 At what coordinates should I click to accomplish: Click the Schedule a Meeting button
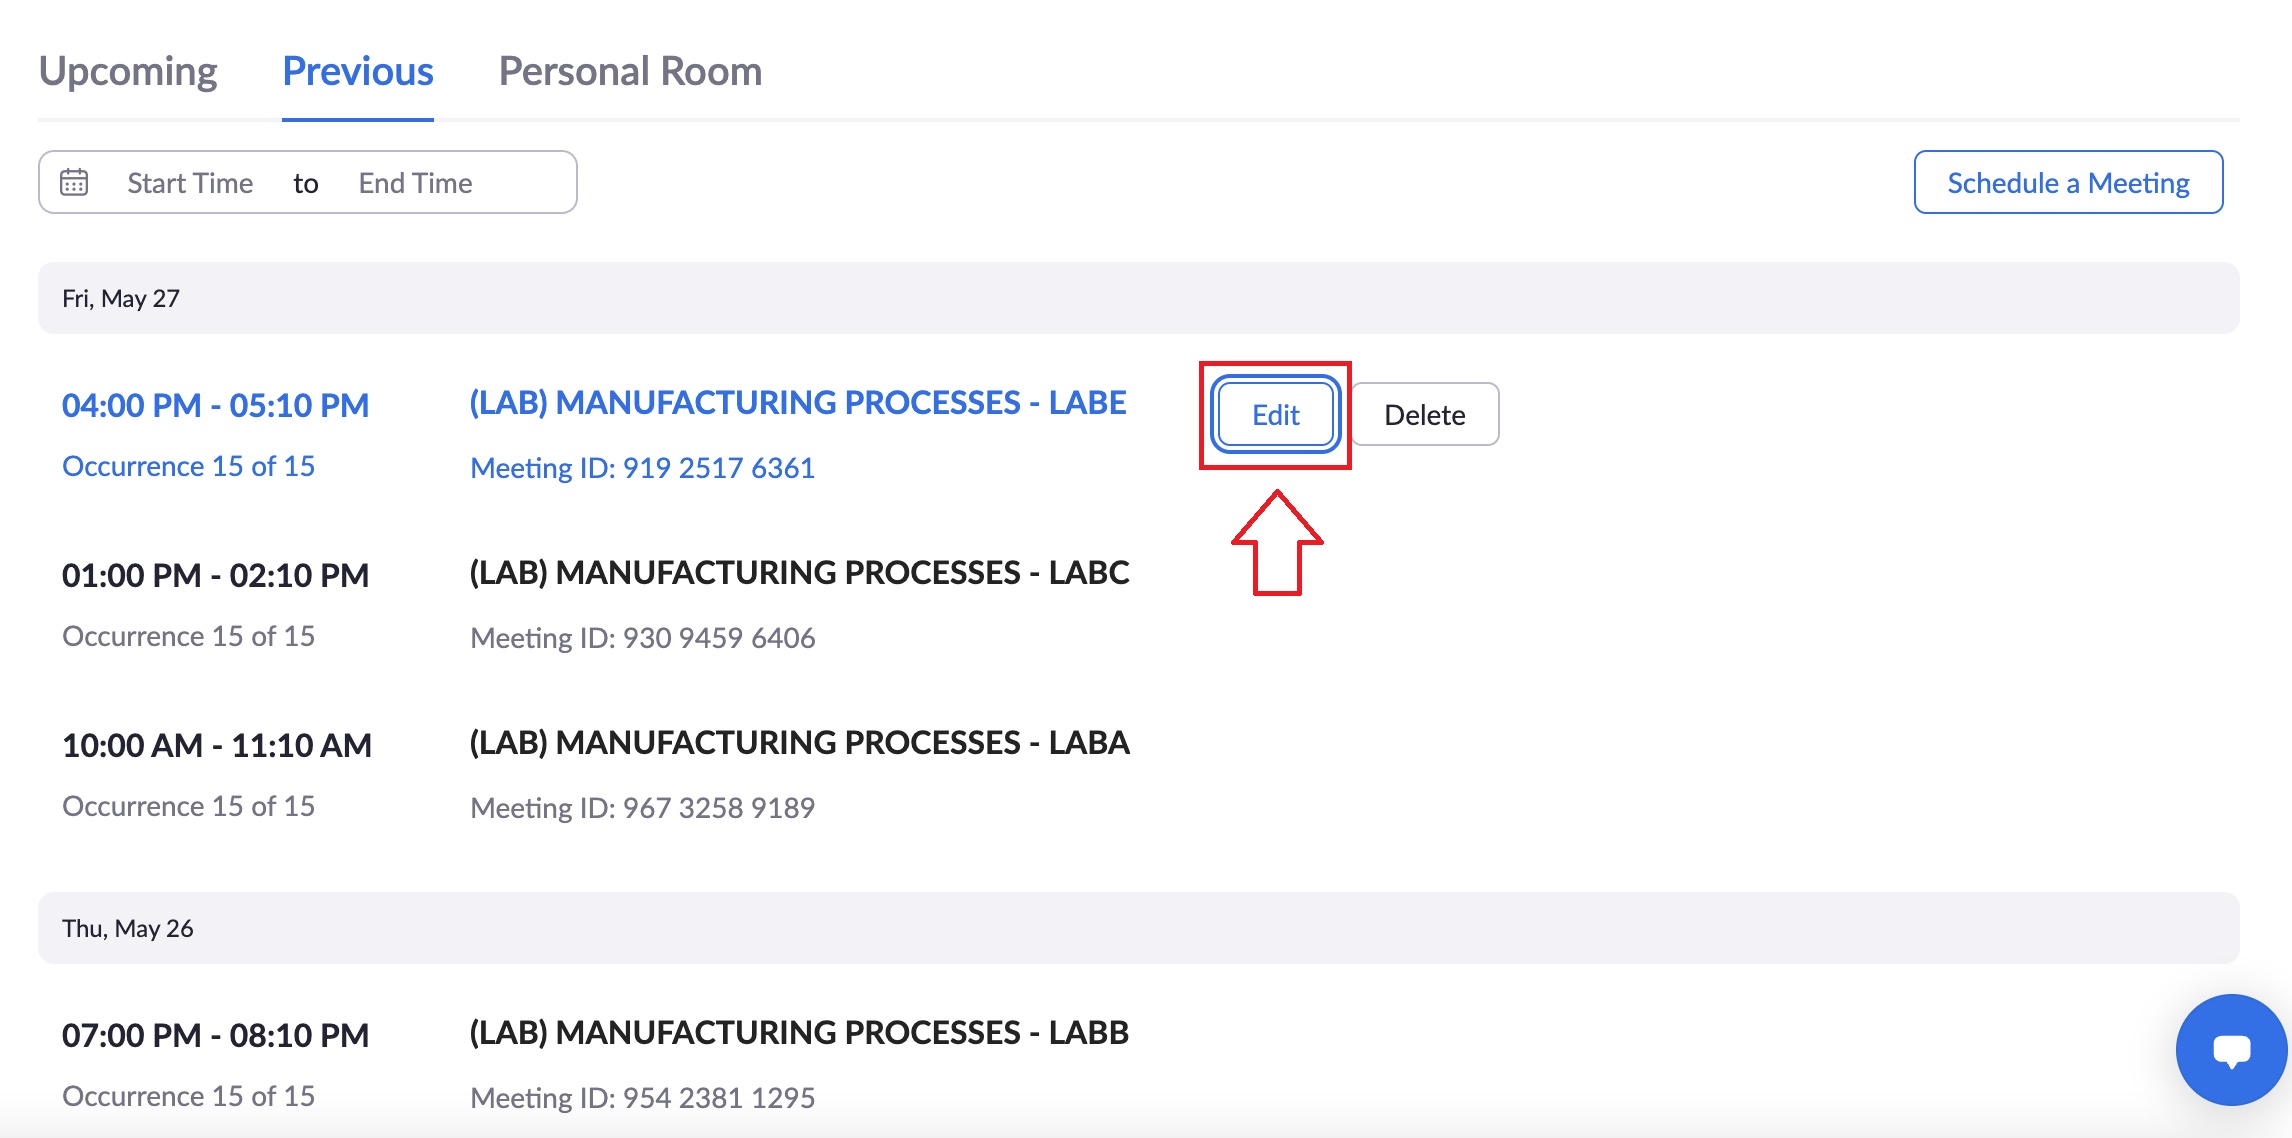point(2067,182)
